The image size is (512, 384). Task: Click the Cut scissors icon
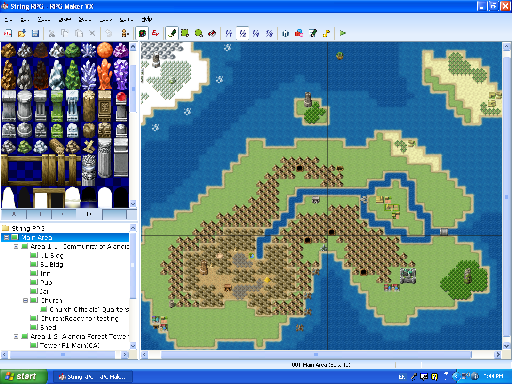coord(52,33)
